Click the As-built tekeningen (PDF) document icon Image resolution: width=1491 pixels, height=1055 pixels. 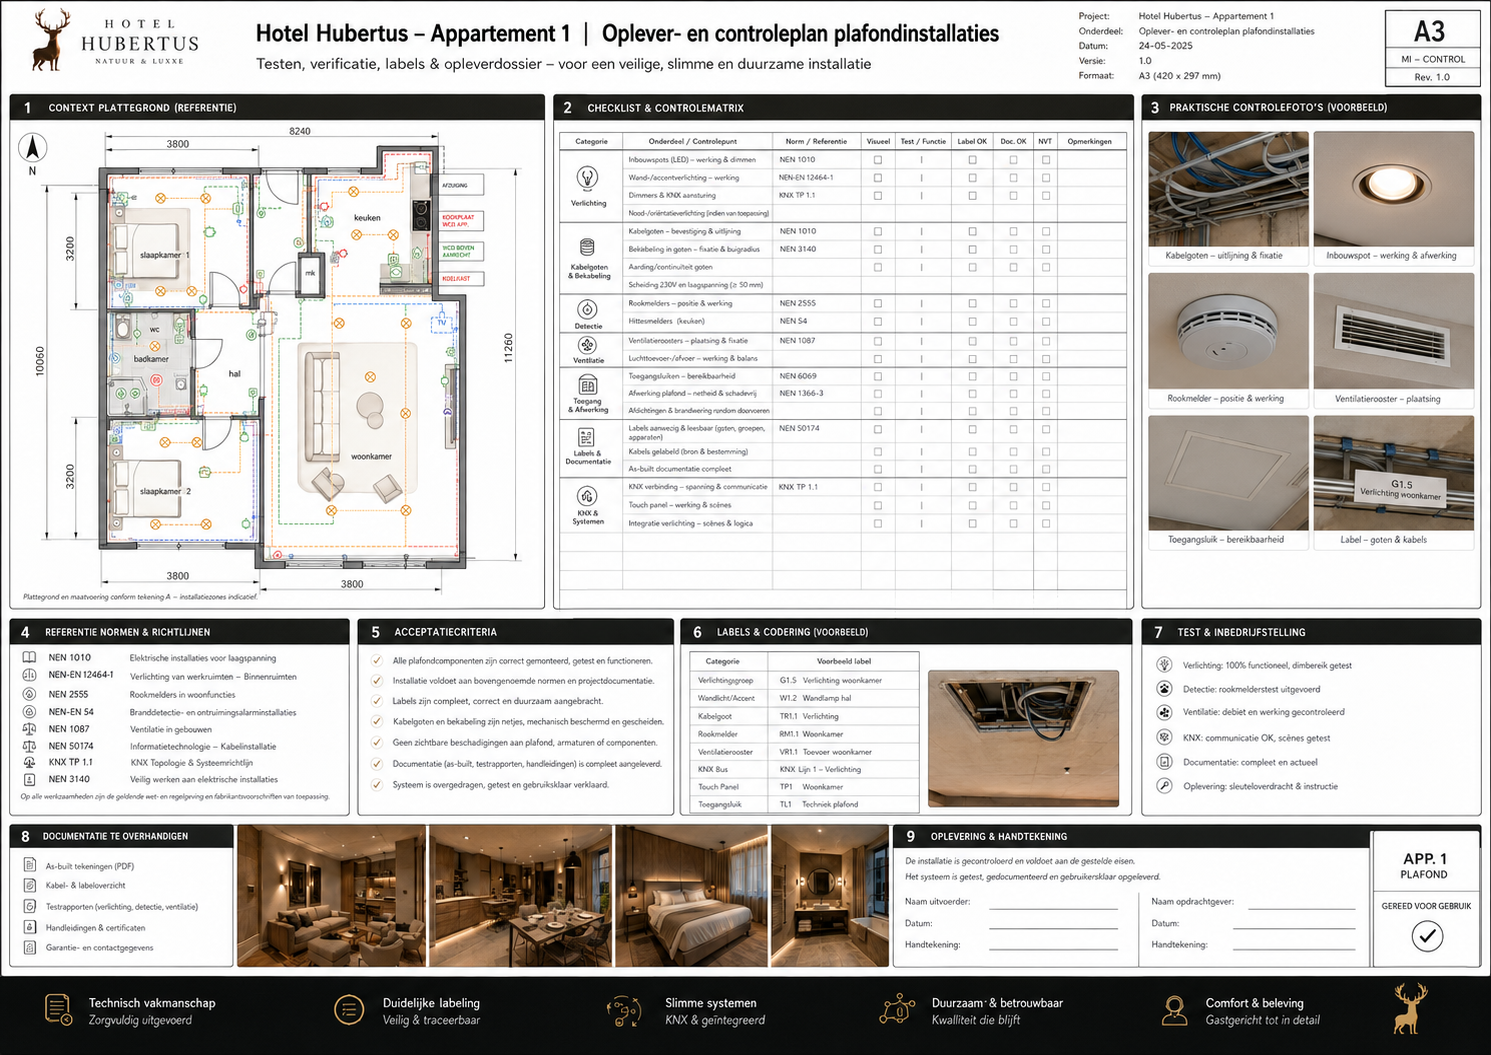pyautogui.click(x=30, y=866)
